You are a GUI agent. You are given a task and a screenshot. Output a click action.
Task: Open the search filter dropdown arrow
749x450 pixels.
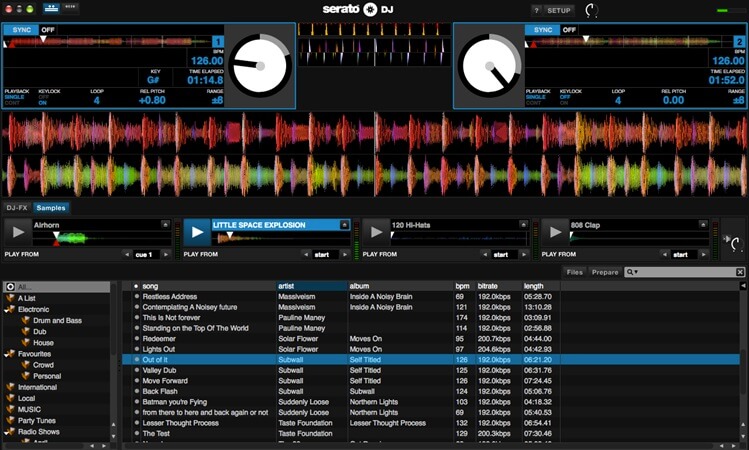[636, 272]
